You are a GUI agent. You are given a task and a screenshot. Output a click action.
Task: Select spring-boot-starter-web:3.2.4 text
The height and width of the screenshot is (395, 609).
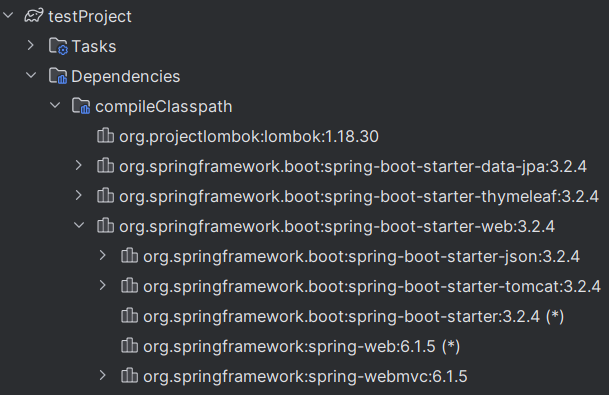pos(439,226)
